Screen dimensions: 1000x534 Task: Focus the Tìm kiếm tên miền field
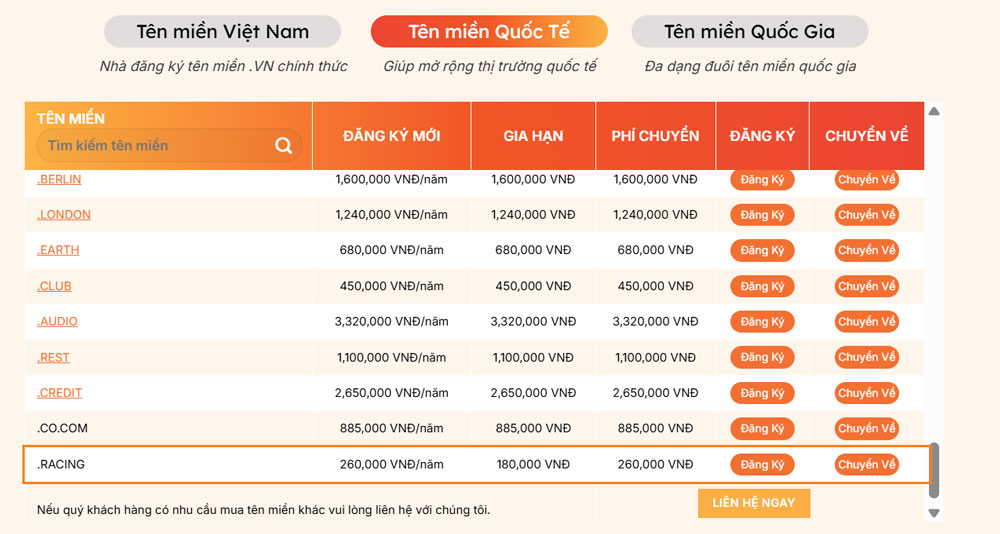click(x=159, y=145)
